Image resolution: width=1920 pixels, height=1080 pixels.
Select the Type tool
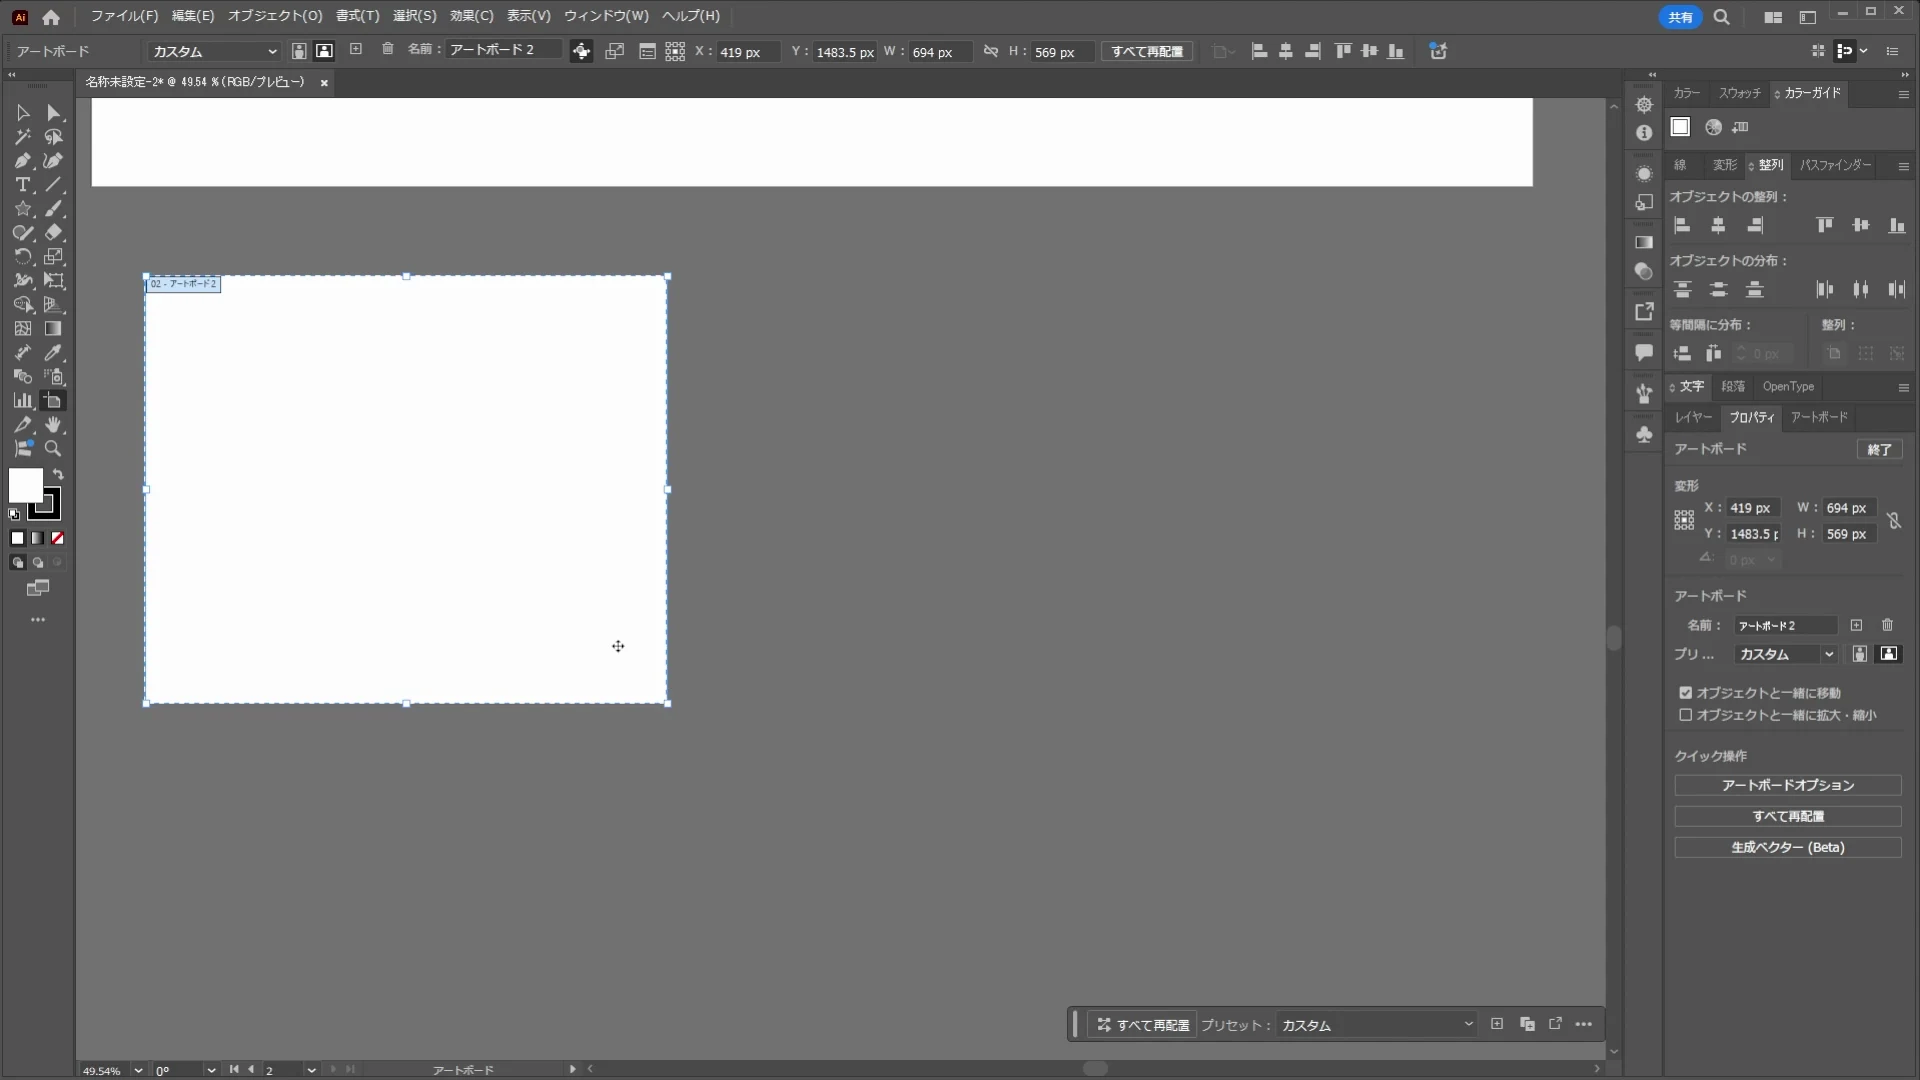[23, 185]
